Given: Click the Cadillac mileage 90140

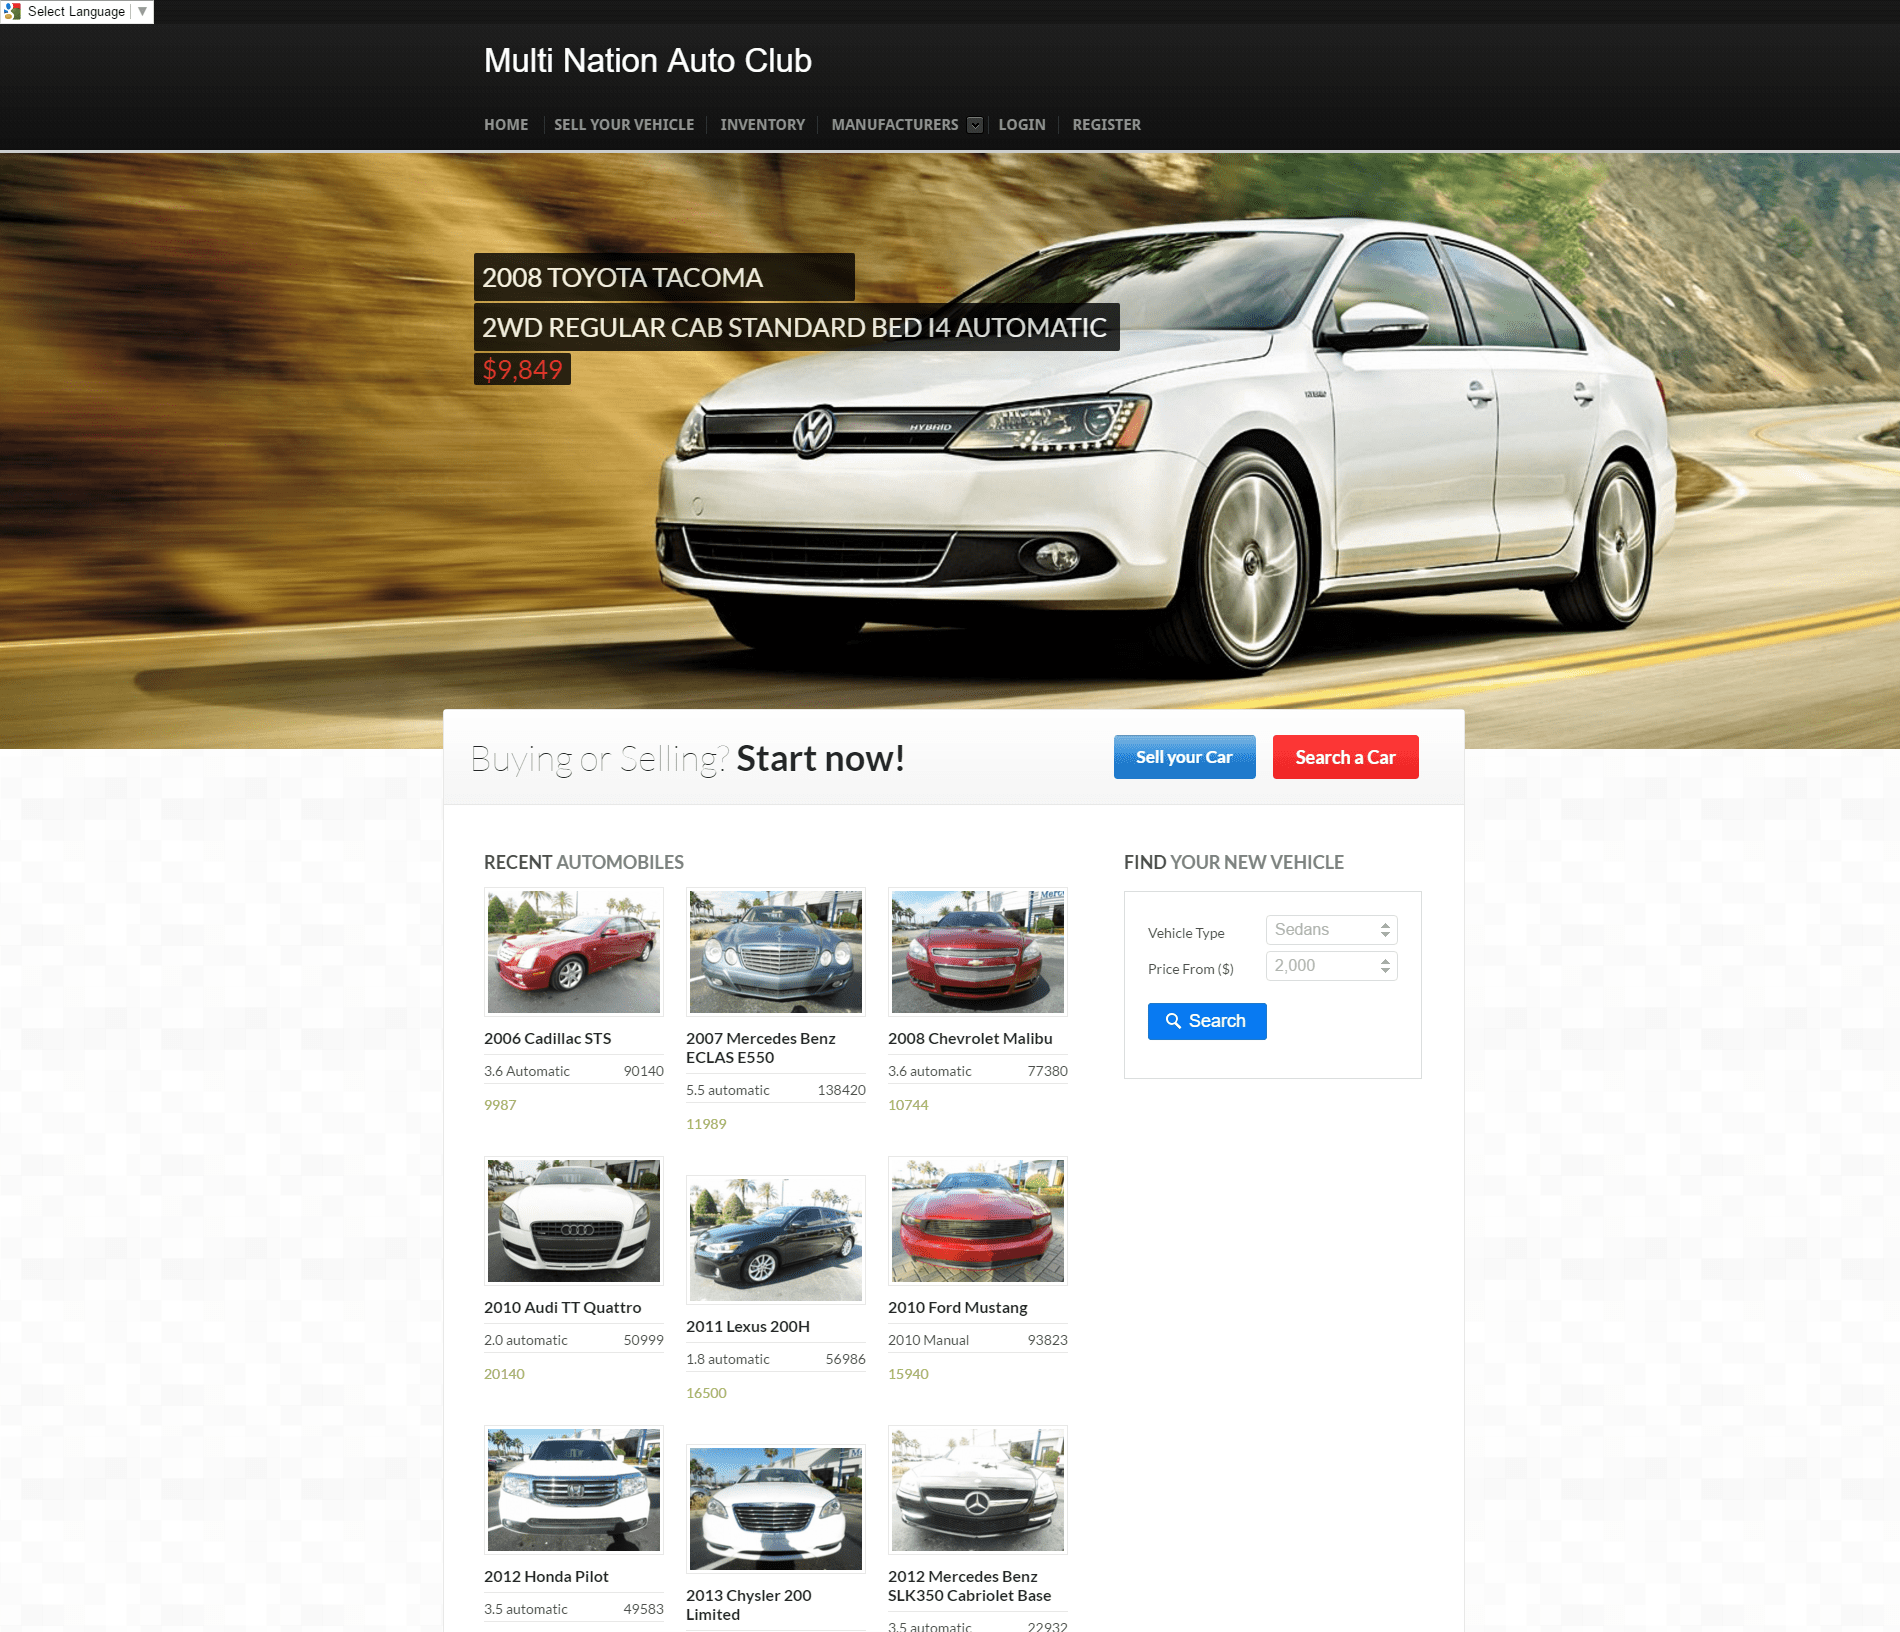Looking at the screenshot, I should (x=643, y=1071).
